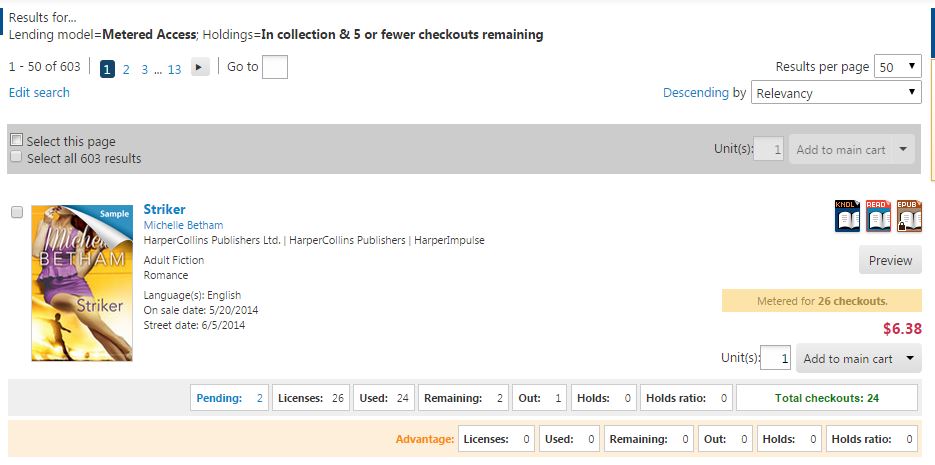Click the KNDL Kindle format icon
Image resolution: width=935 pixels, height=465 pixels.
click(847, 216)
